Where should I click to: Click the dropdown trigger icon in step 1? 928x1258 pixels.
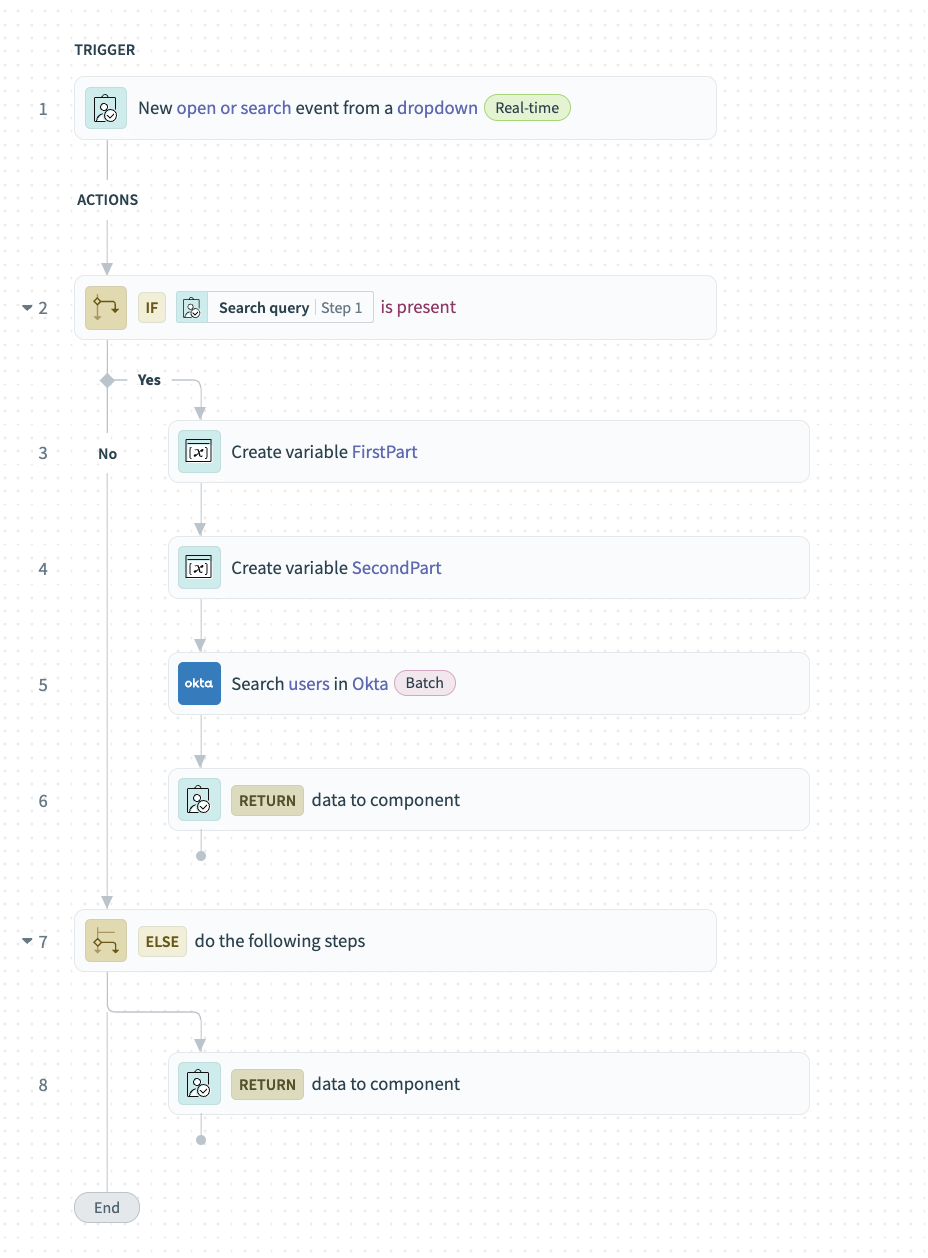105,107
